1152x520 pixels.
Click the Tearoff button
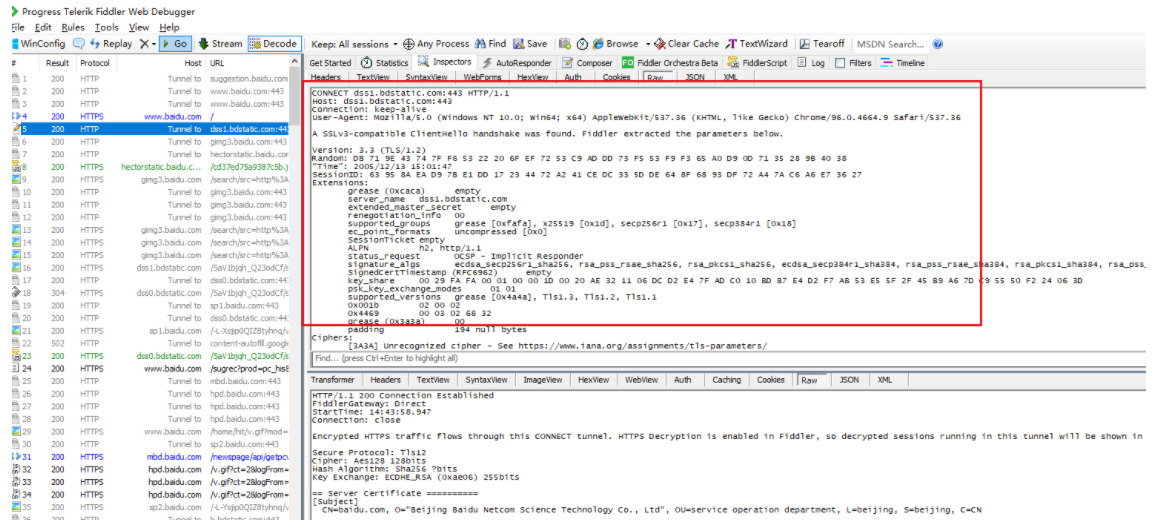click(823, 44)
